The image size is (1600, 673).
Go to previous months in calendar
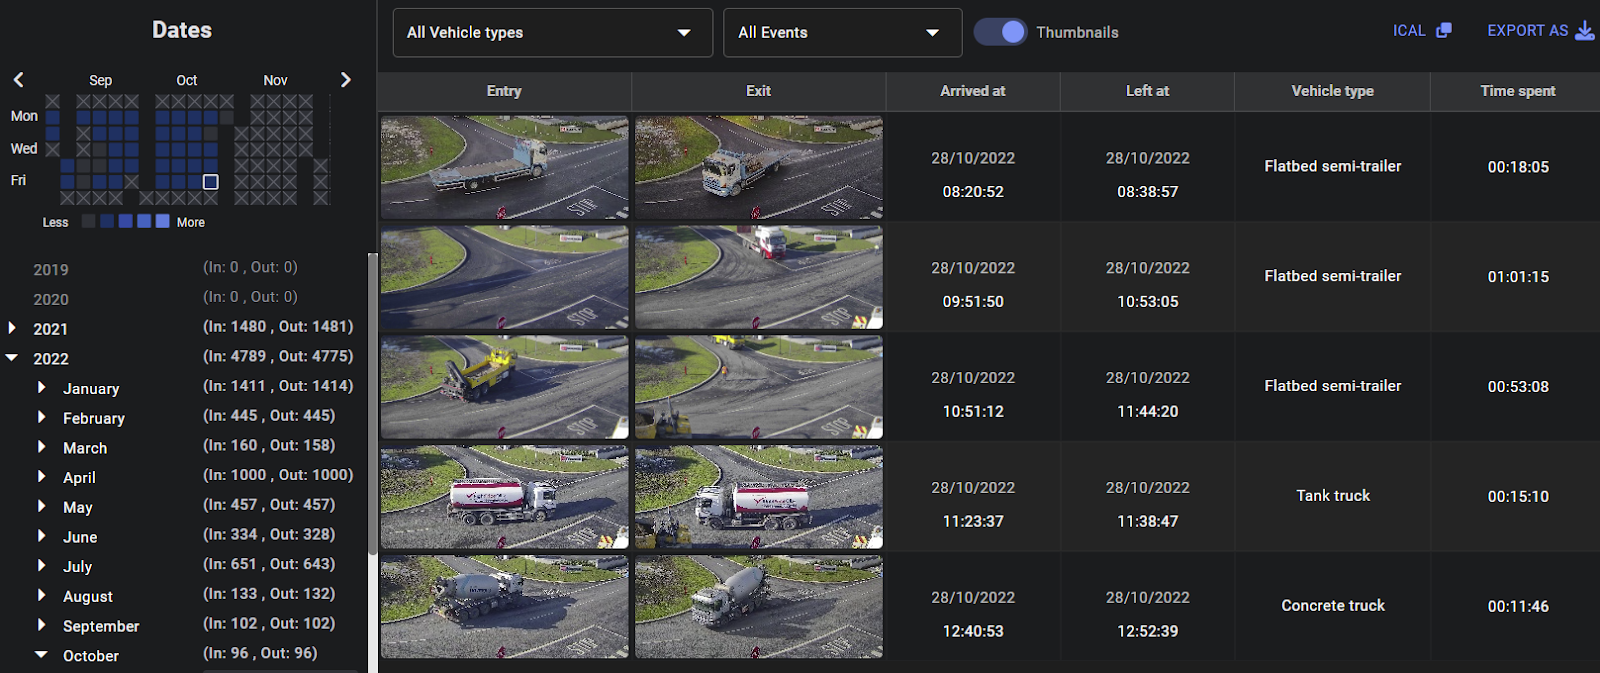click(18, 80)
